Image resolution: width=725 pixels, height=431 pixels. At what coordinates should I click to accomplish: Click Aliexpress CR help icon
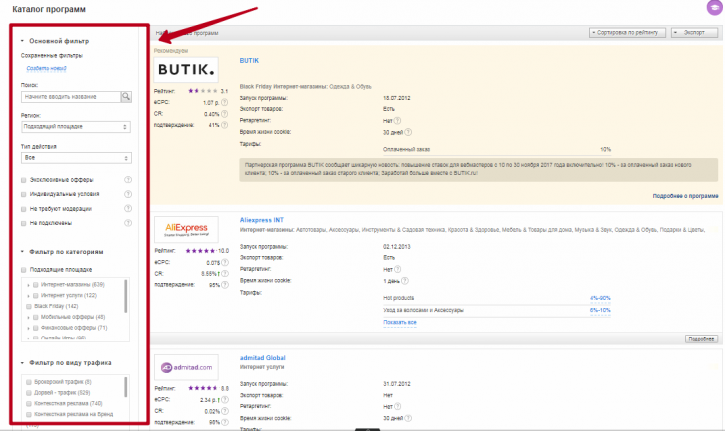click(225, 274)
